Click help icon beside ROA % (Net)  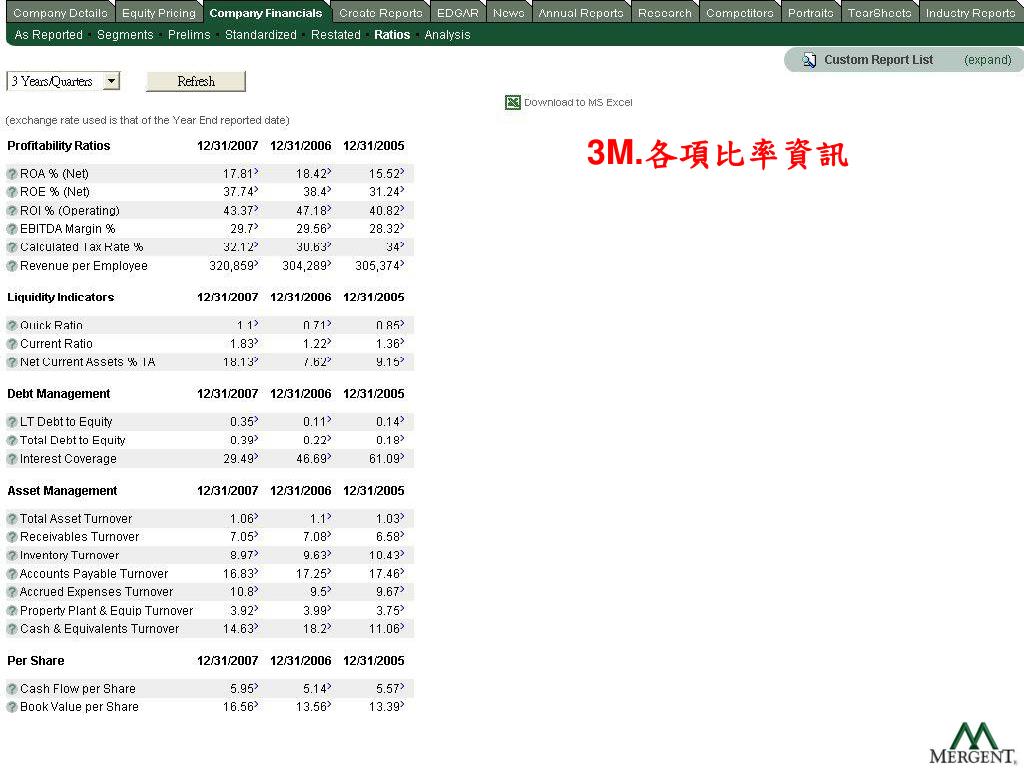(12, 174)
